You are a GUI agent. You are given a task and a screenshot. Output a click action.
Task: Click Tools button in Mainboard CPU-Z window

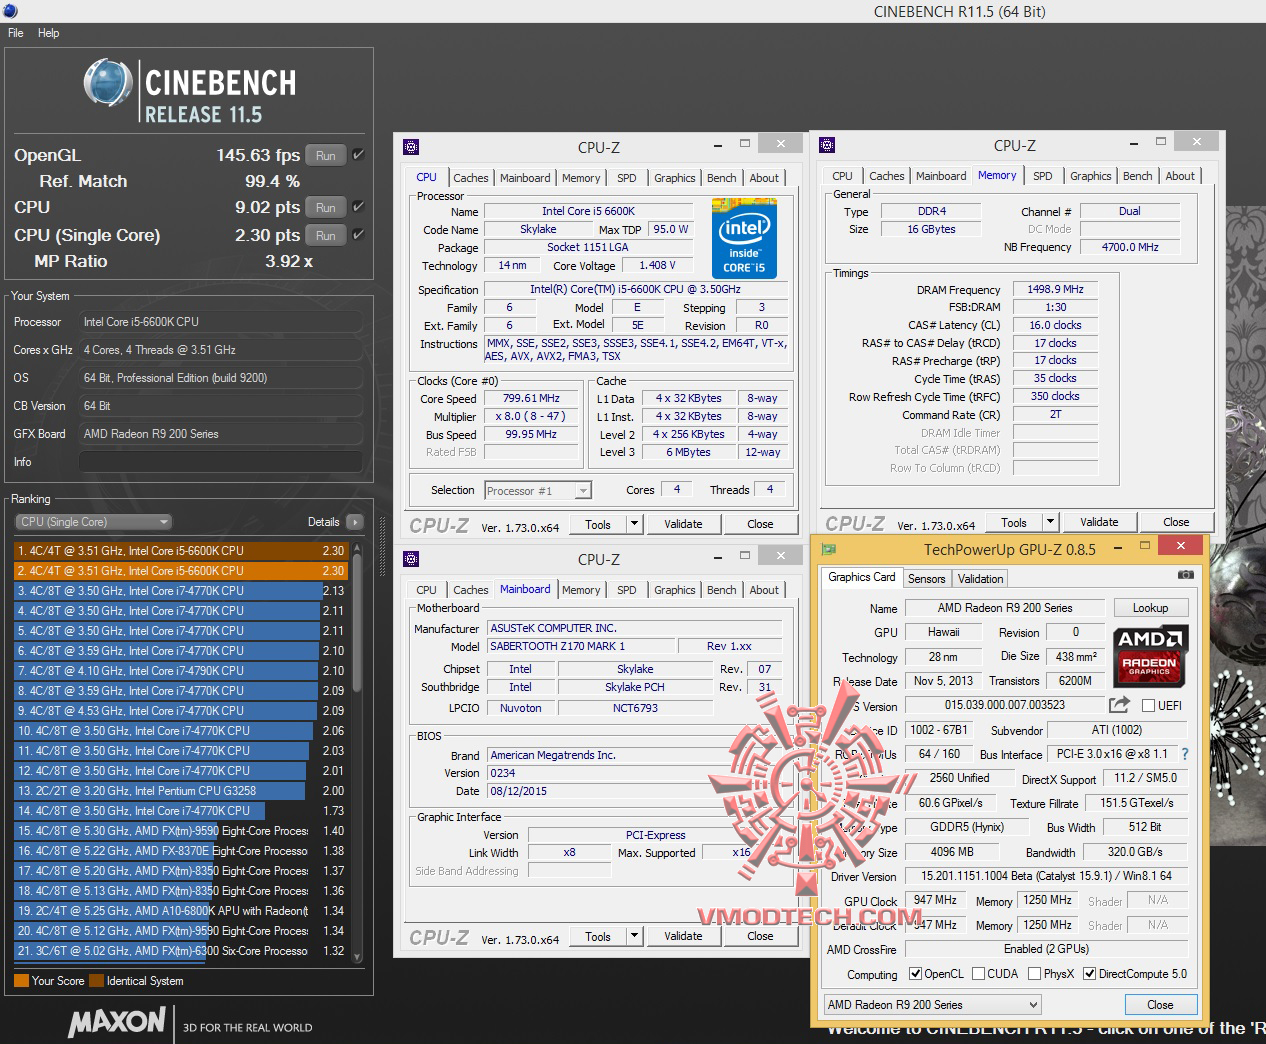[x=598, y=936]
